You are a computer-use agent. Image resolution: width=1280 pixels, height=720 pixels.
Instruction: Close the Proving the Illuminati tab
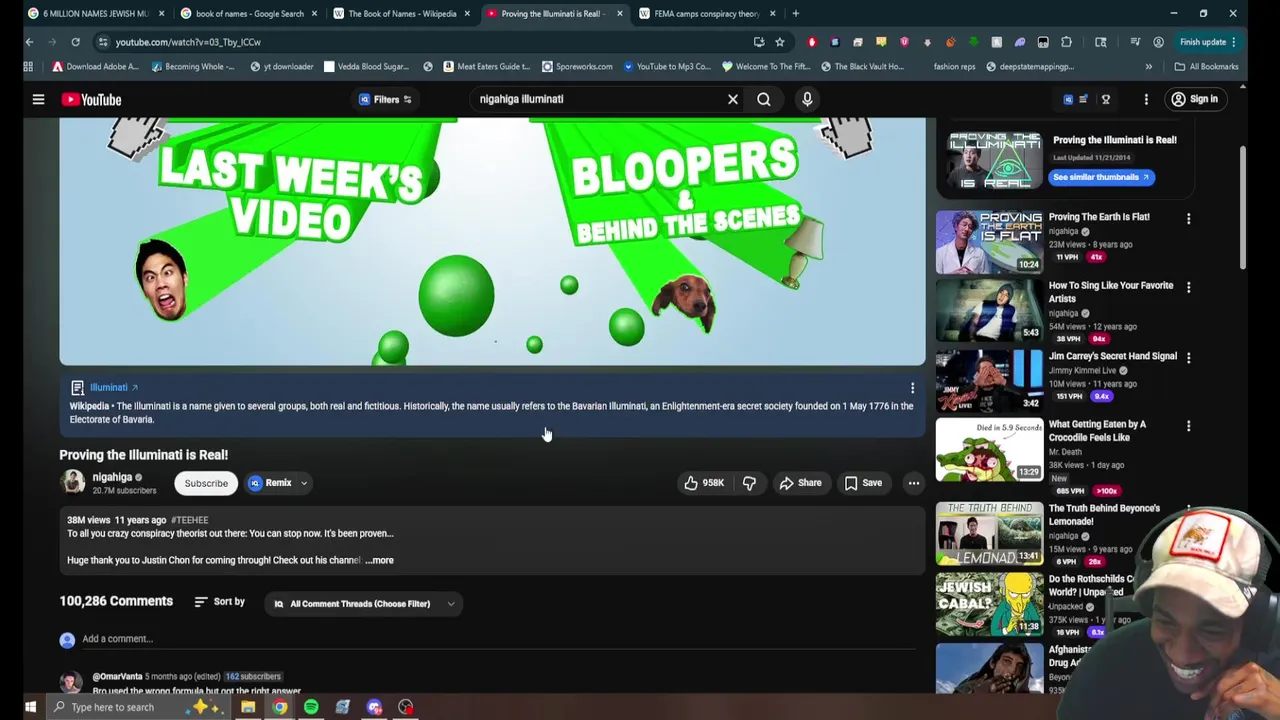point(620,13)
